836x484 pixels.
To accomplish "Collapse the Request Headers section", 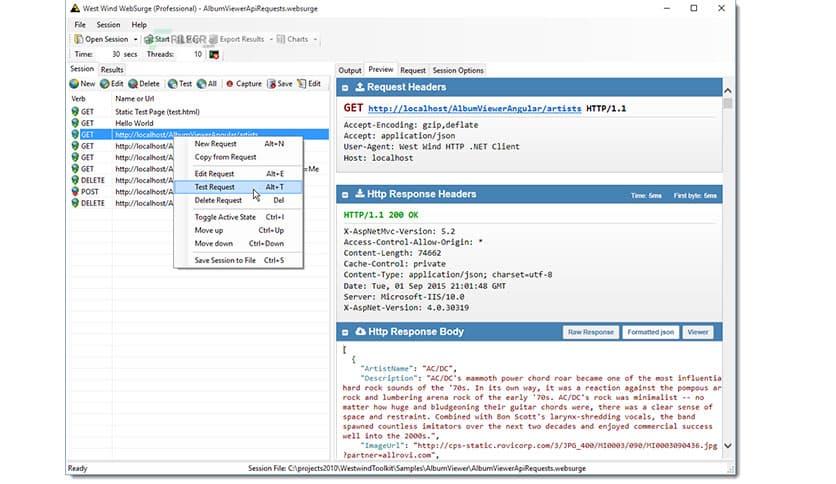I will click(359, 87).
